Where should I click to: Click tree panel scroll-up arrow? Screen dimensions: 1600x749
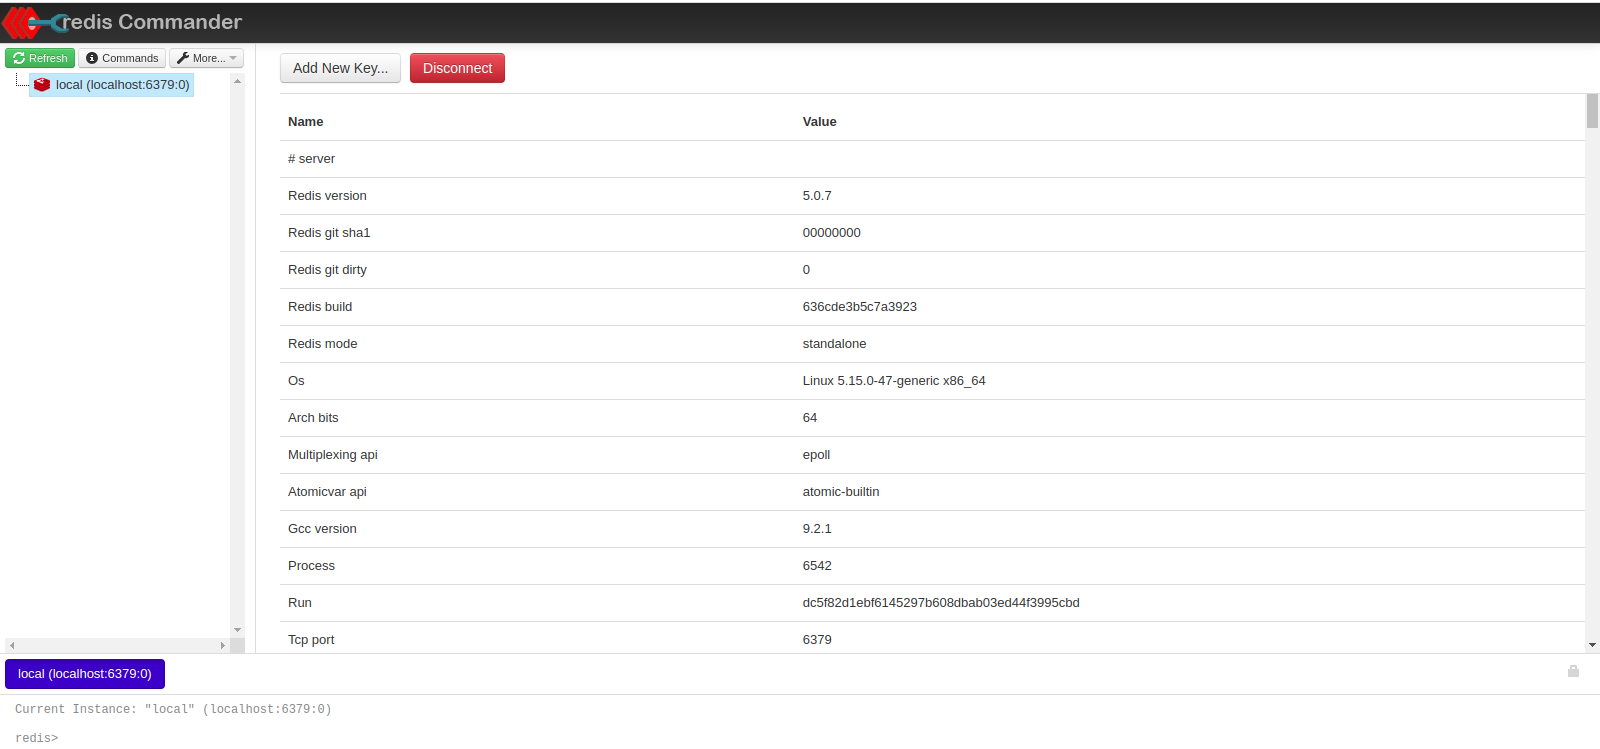click(237, 81)
